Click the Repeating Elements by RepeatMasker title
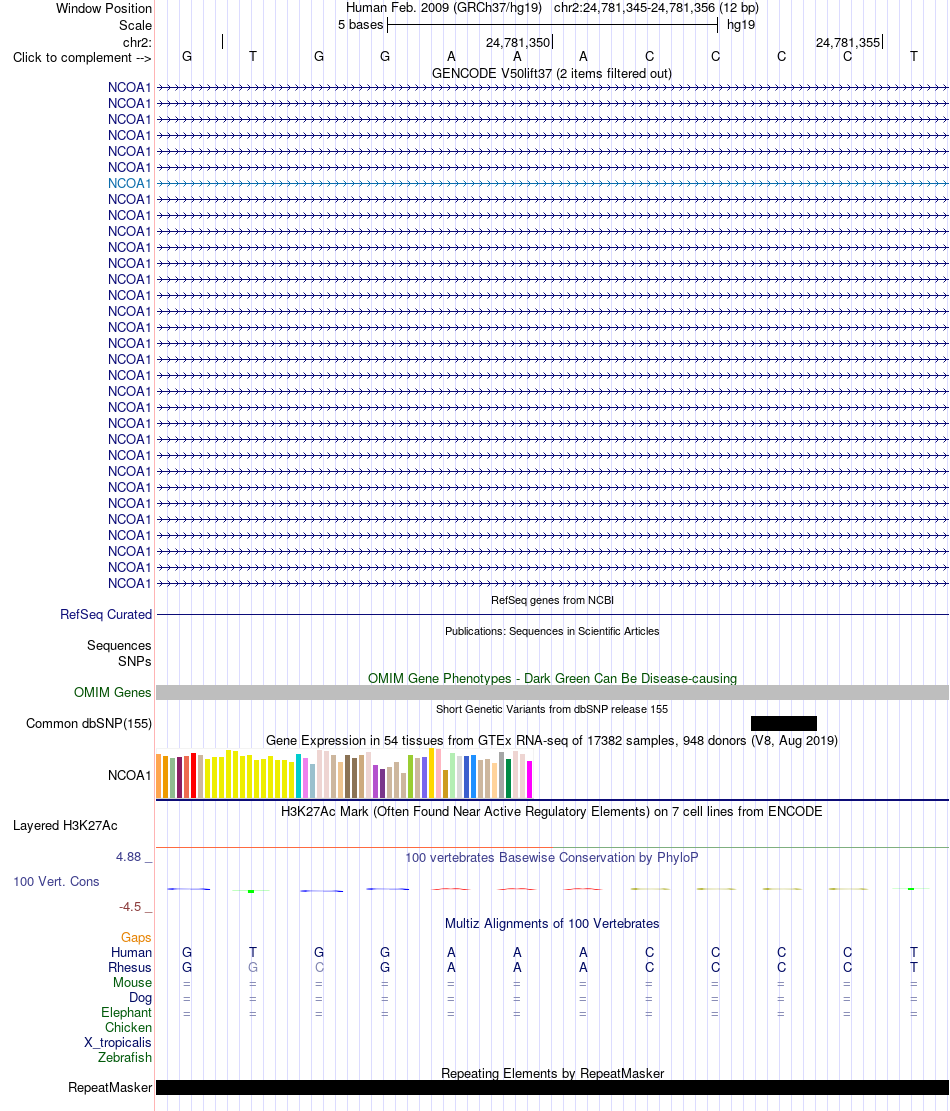 coord(553,1073)
